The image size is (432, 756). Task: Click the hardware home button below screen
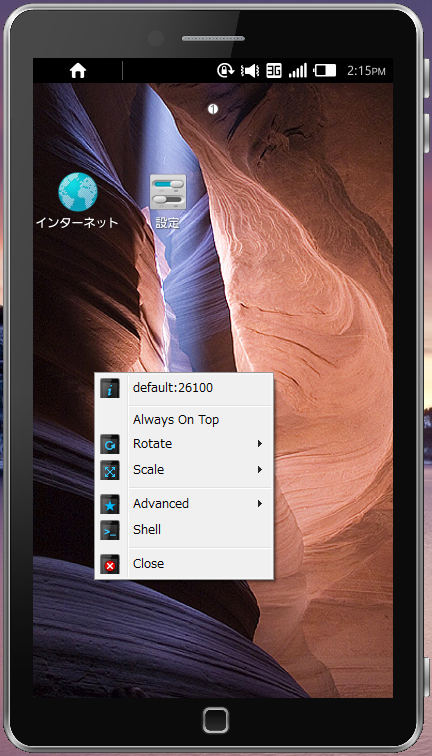pyautogui.click(x=216, y=720)
